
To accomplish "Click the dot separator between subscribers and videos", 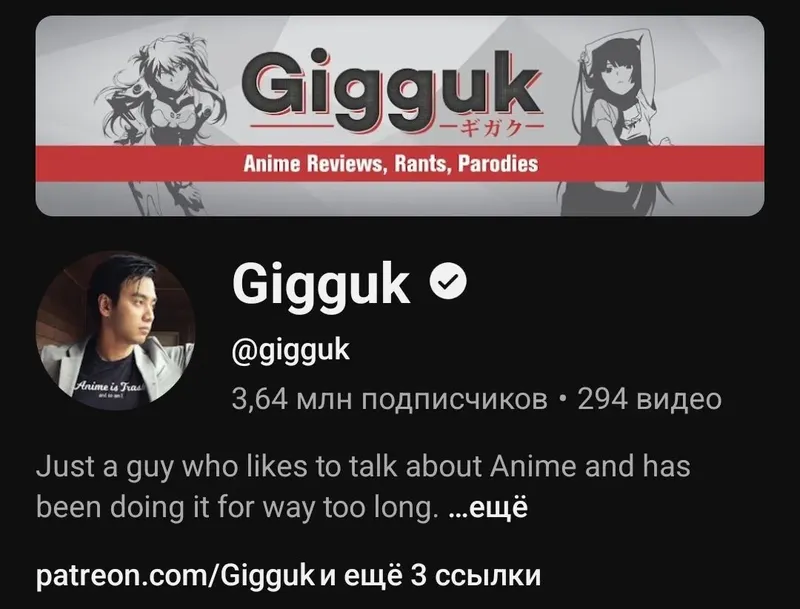I will click(562, 400).
